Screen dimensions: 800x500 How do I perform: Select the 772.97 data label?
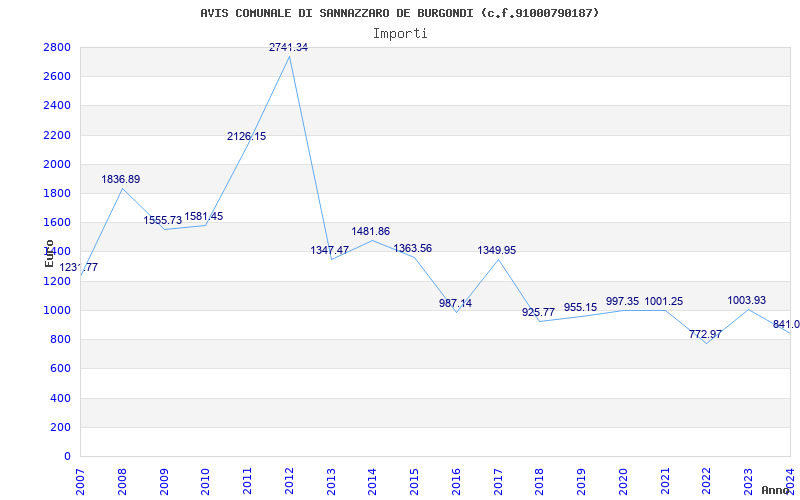click(x=705, y=335)
